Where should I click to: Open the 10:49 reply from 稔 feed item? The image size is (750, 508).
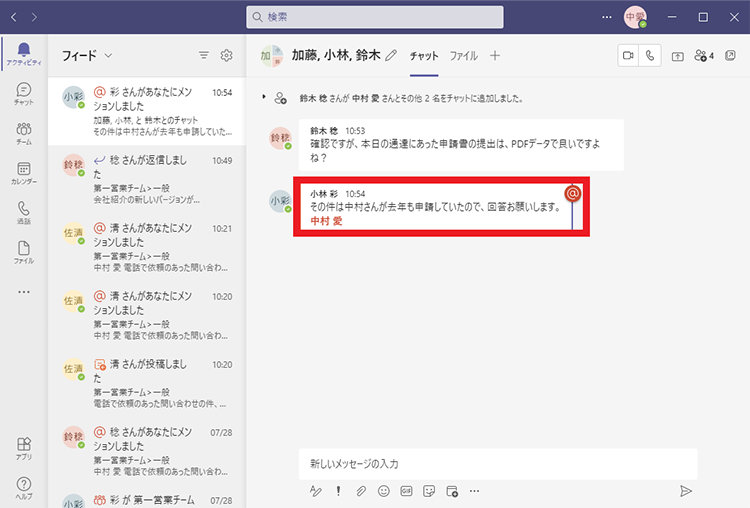(147, 179)
